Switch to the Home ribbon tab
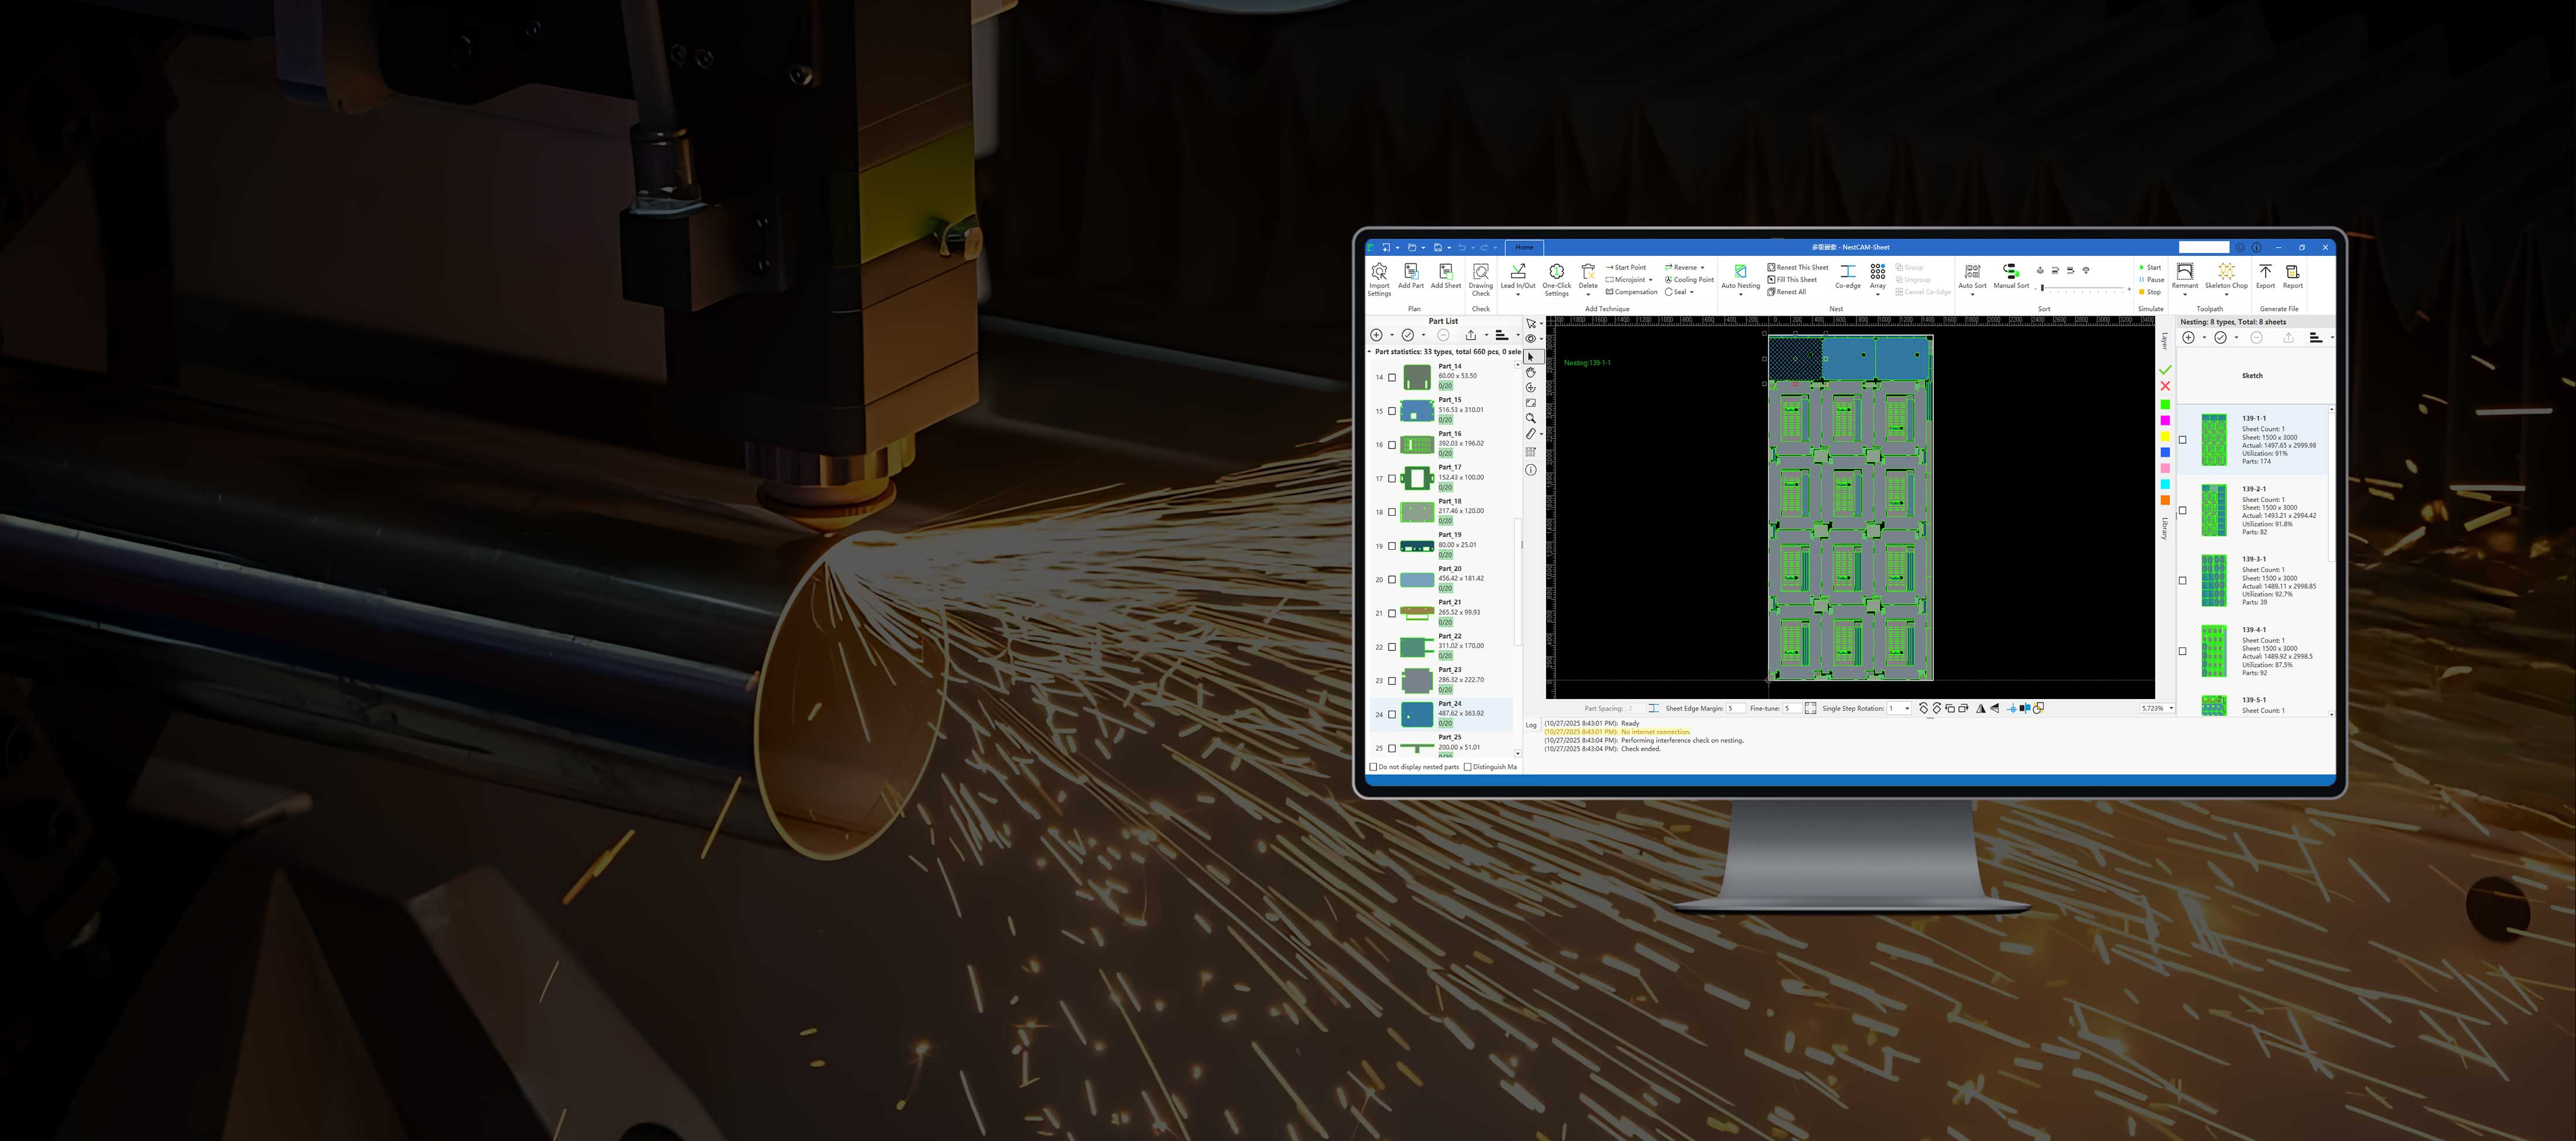This screenshot has width=2576, height=1141. (1524, 247)
